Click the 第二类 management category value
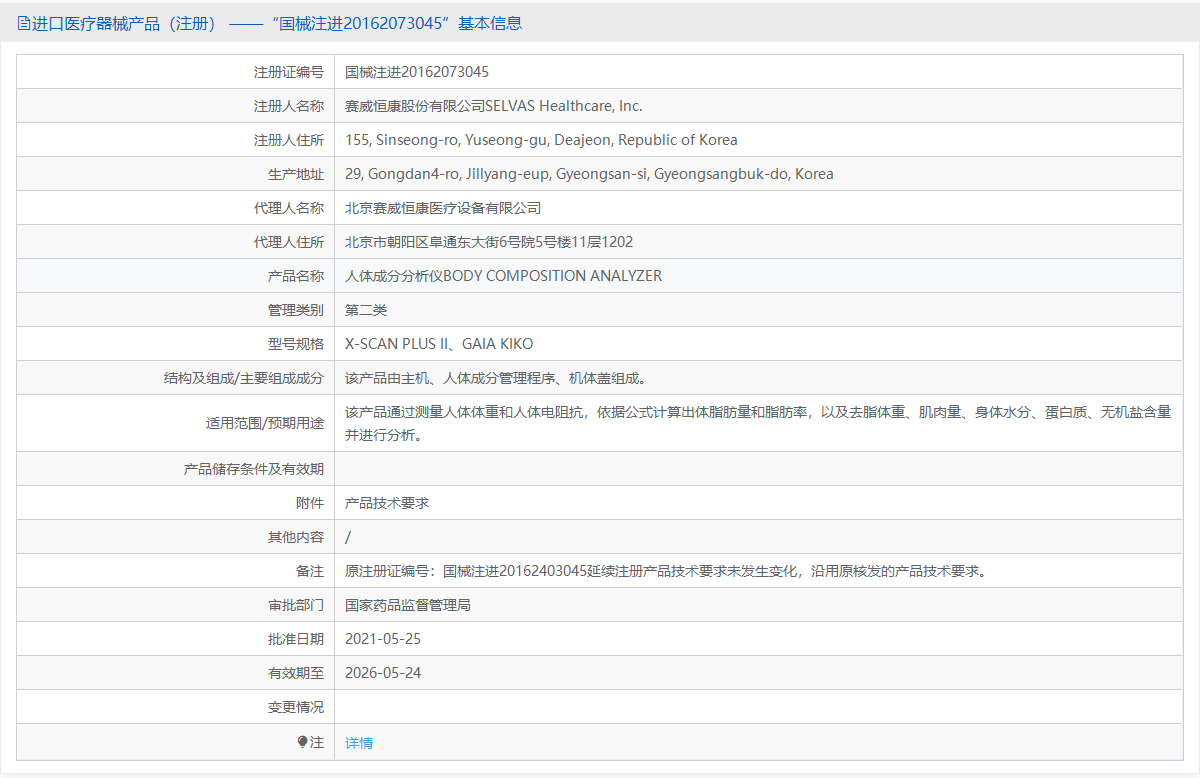 pos(366,310)
